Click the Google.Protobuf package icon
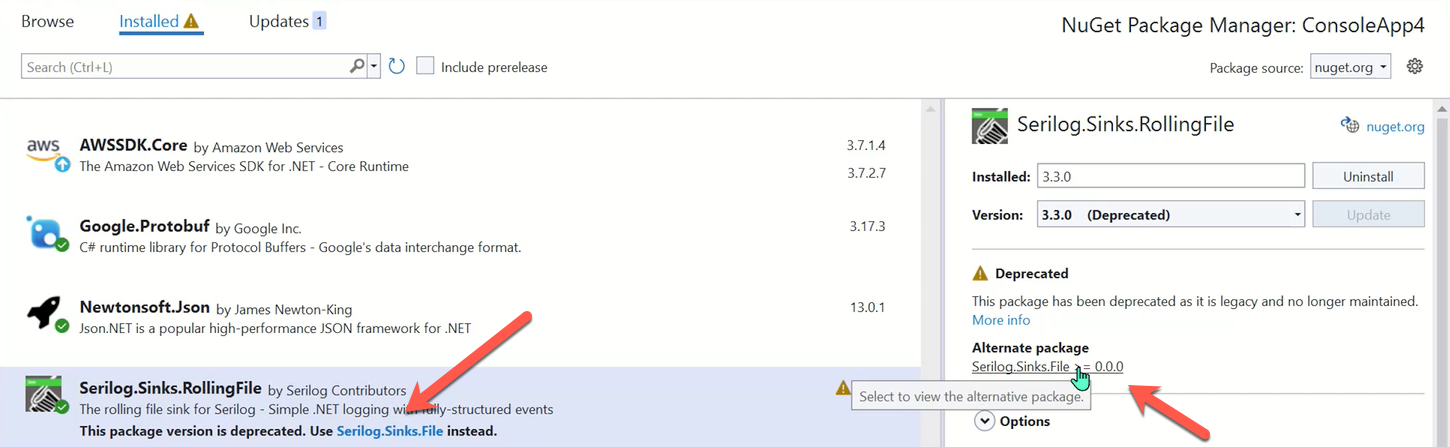This screenshot has height=447, width=1450. tap(46, 234)
